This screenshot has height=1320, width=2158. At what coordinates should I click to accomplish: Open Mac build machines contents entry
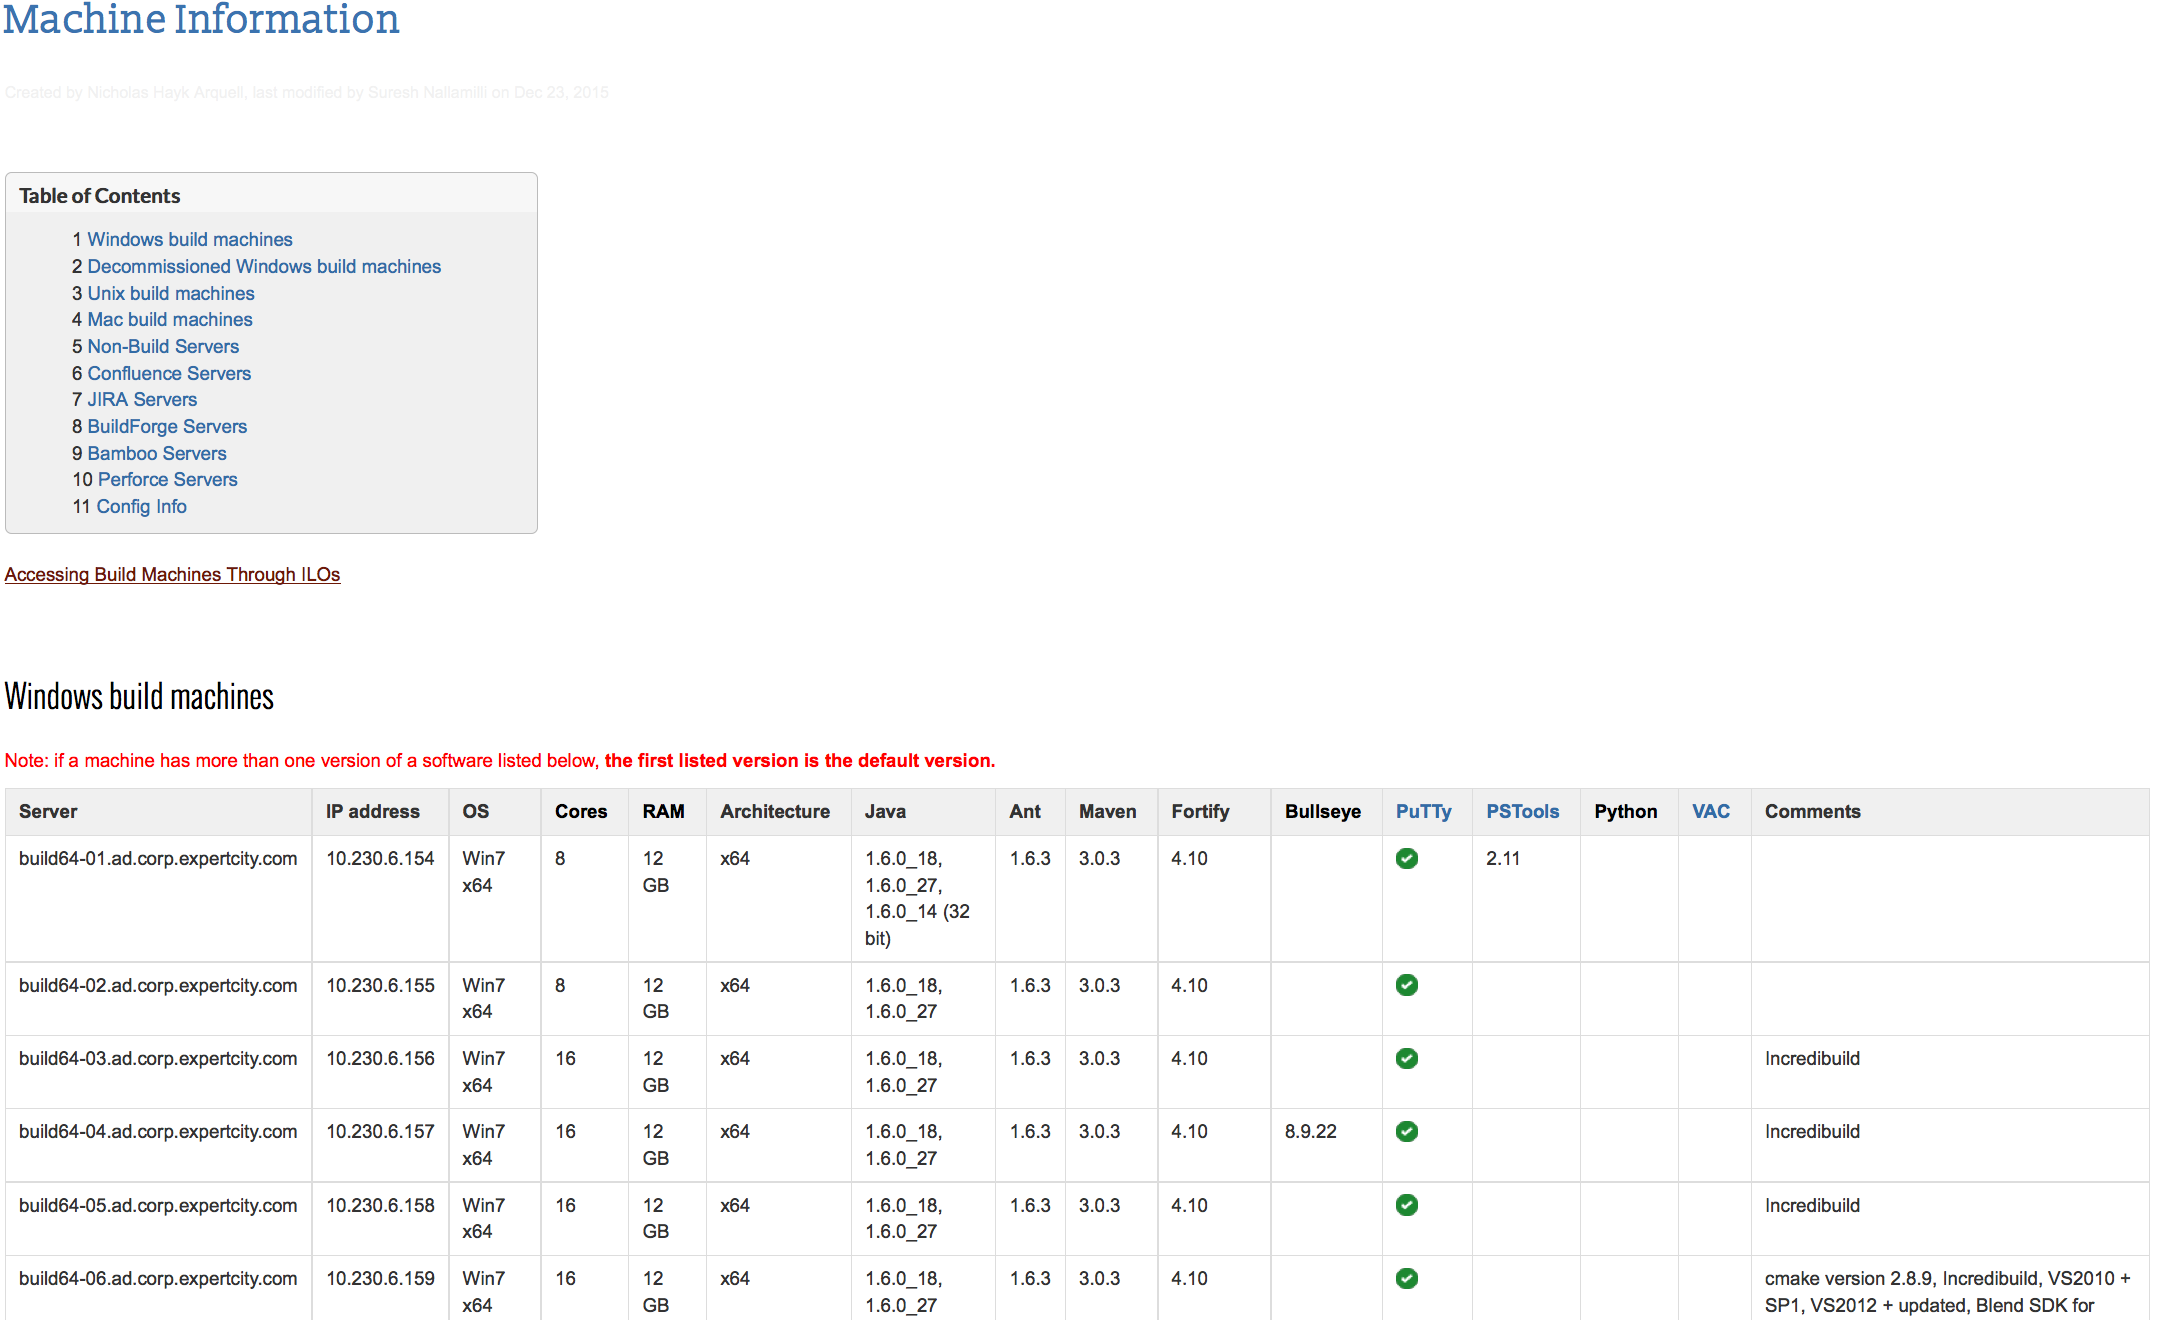[x=169, y=319]
